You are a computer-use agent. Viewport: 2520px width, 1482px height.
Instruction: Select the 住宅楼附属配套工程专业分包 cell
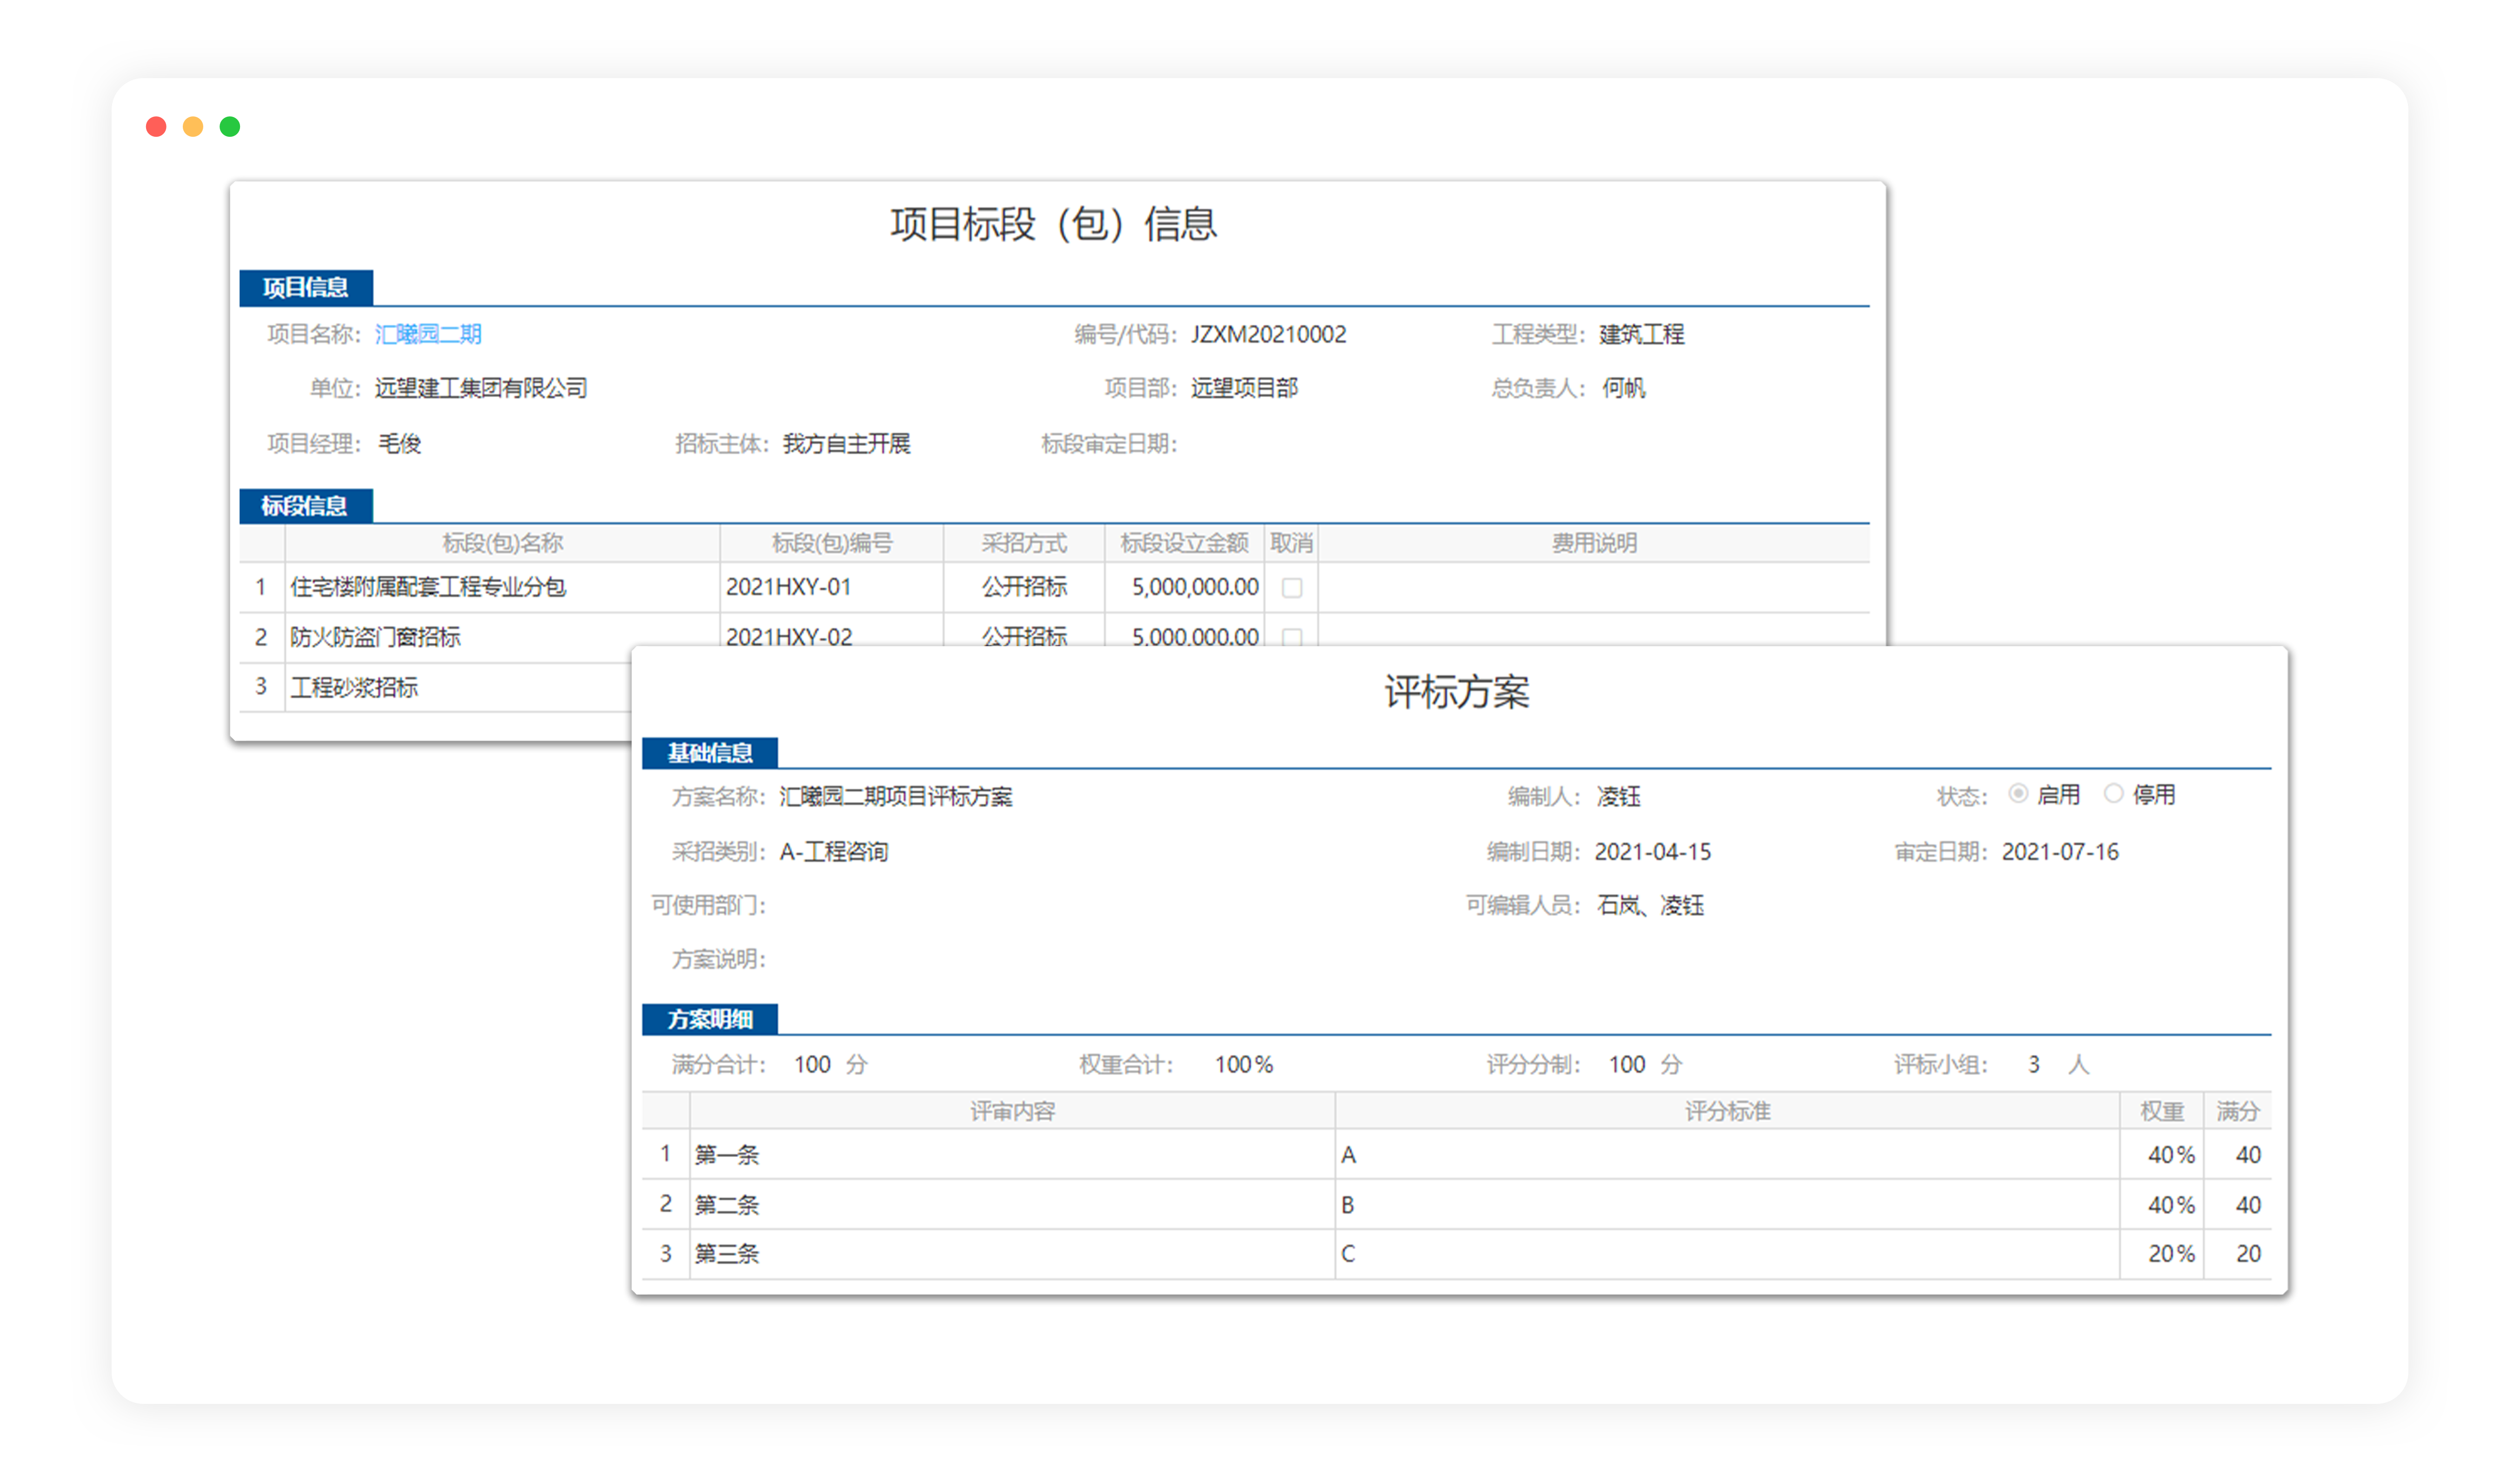coord(503,588)
